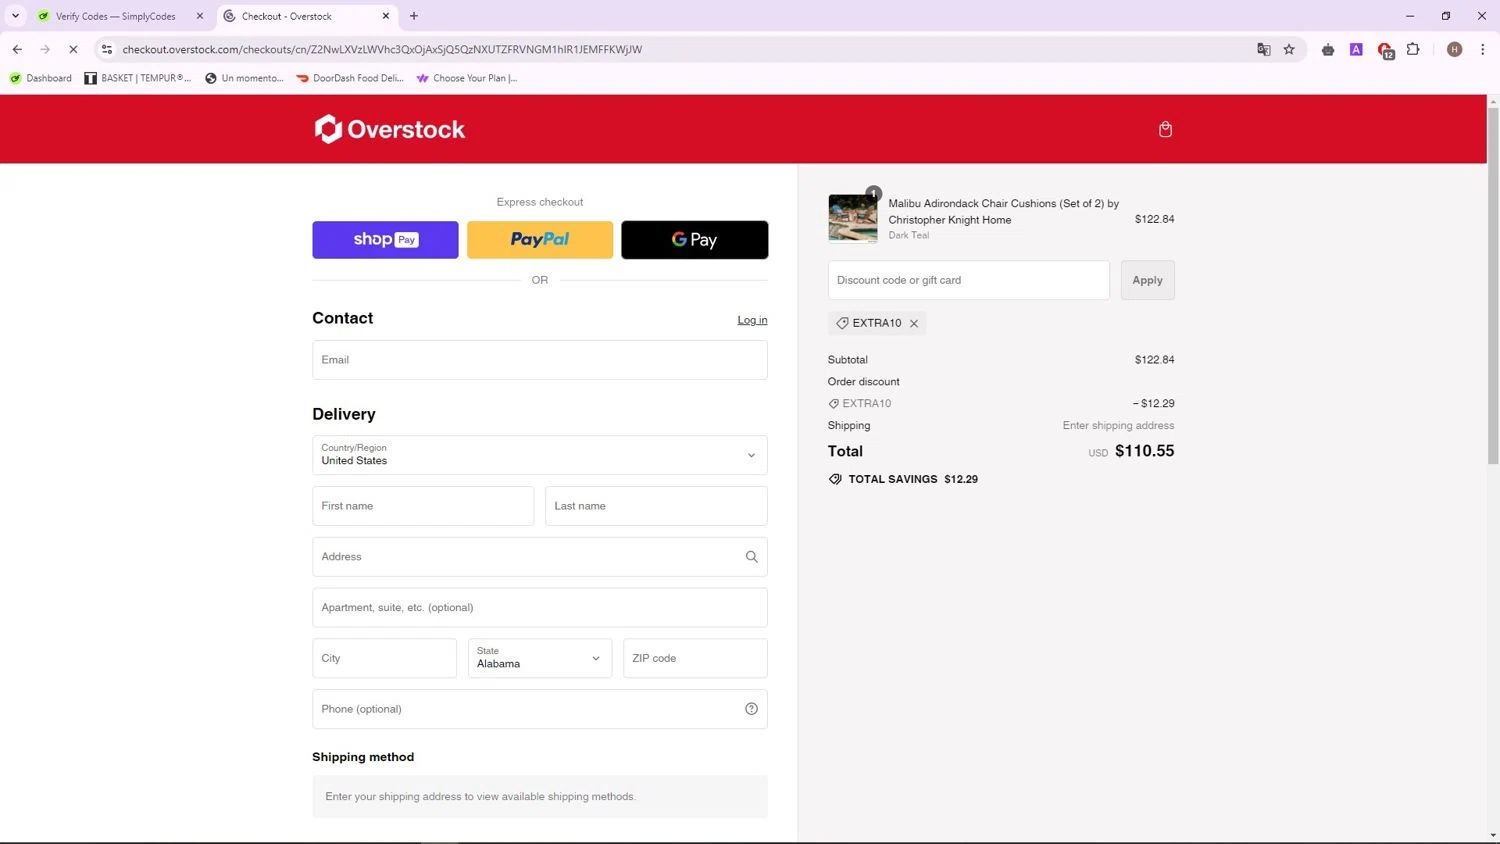This screenshot has width=1500, height=844.
Task: Open the DoorDash Food Delivery bookmark
Action: click(x=349, y=78)
